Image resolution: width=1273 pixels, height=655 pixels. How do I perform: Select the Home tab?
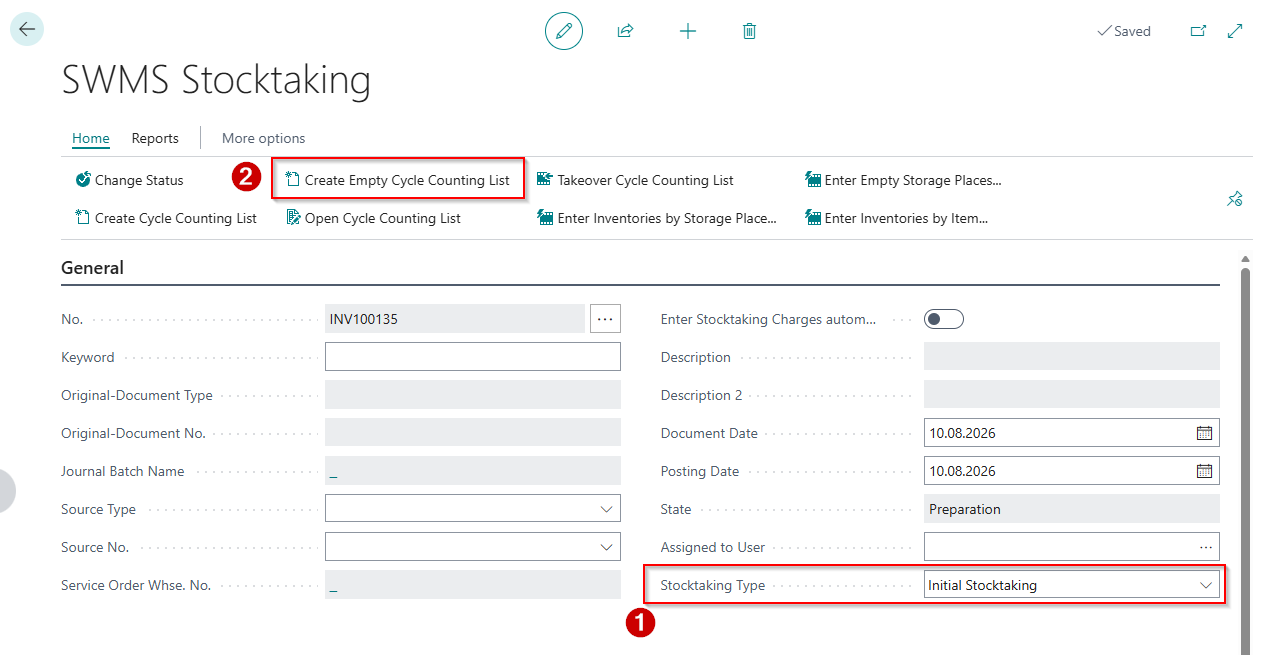pyautogui.click(x=91, y=138)
